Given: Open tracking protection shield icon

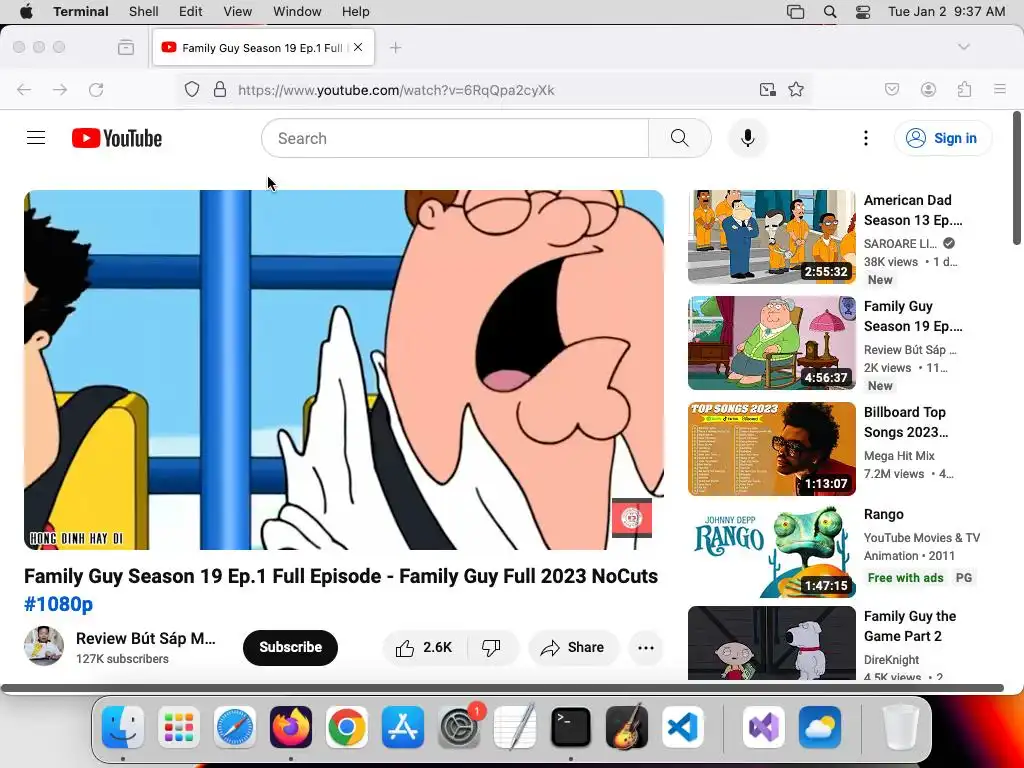Looking at the screenshot, I should tap(191, 89).
